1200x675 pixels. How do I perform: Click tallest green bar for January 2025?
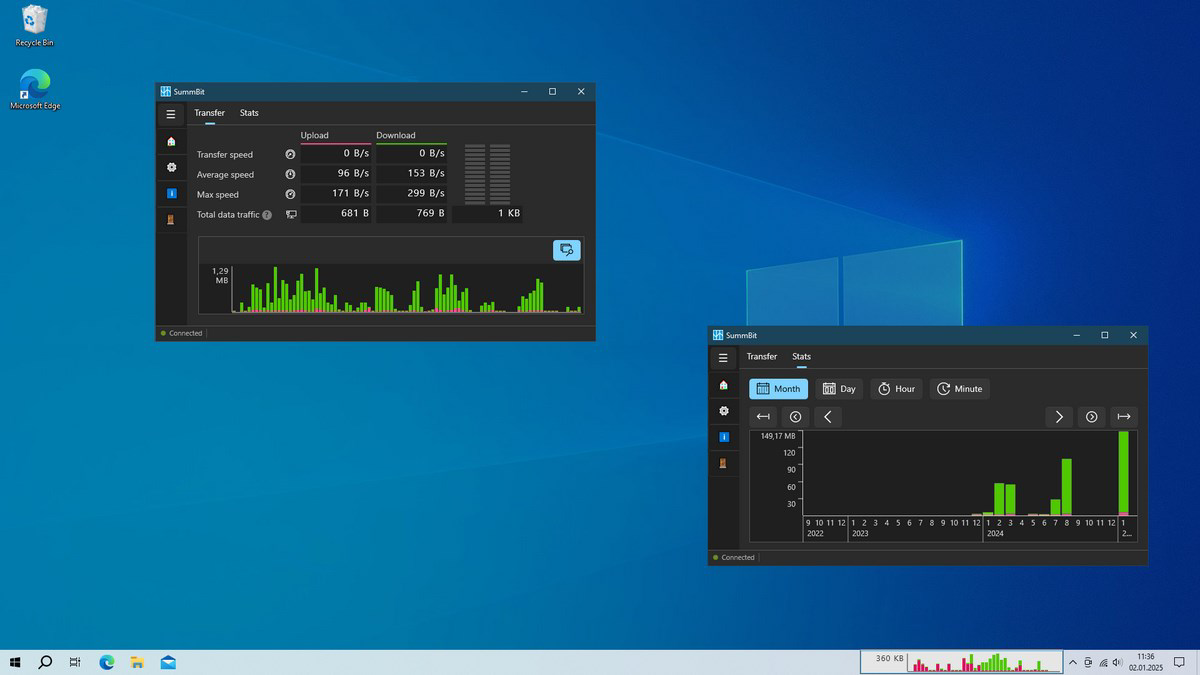[x=1124, y=473]
